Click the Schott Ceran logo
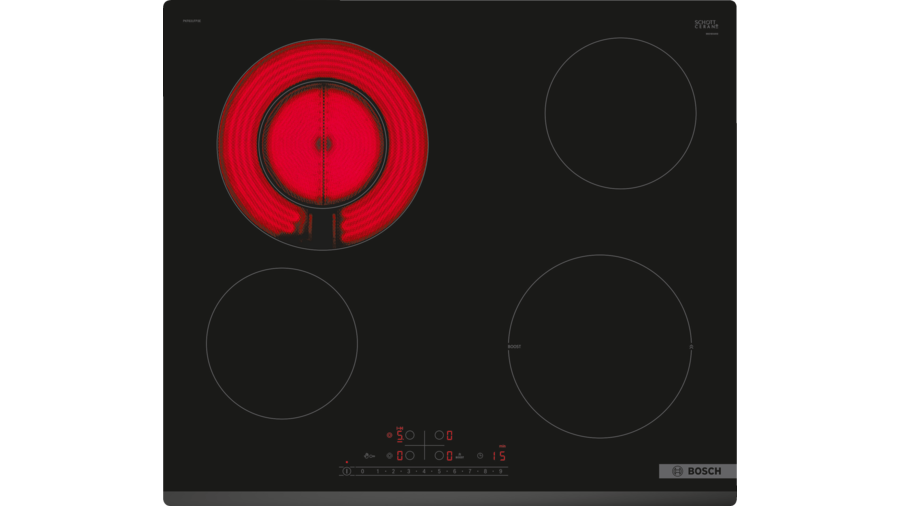 point(707,24)
